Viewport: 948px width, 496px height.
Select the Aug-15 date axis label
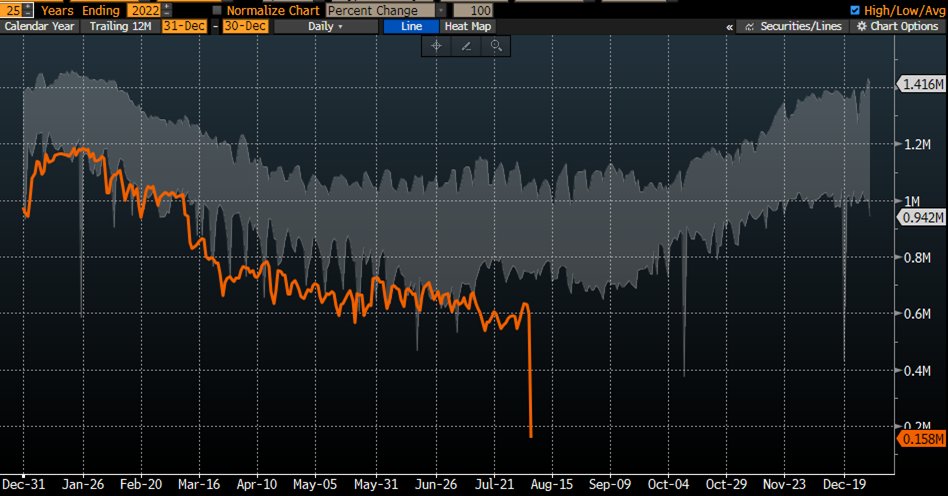(552, 484)
